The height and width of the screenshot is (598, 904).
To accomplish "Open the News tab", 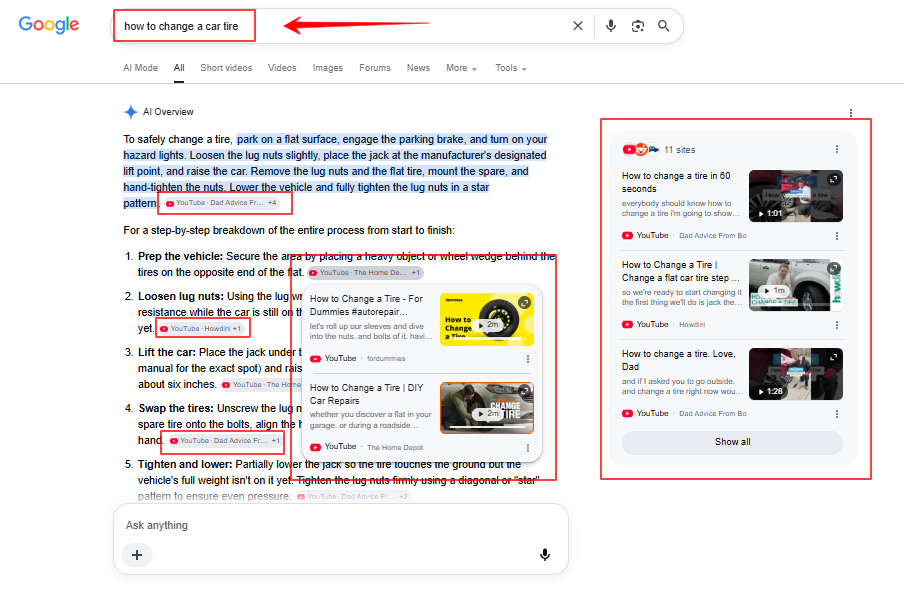I will [418, 68].
